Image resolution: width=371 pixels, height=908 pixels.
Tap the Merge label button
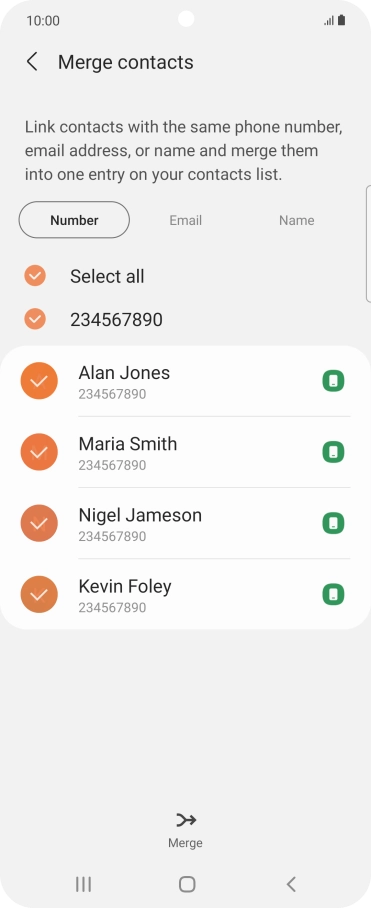[x=185, y=843]
